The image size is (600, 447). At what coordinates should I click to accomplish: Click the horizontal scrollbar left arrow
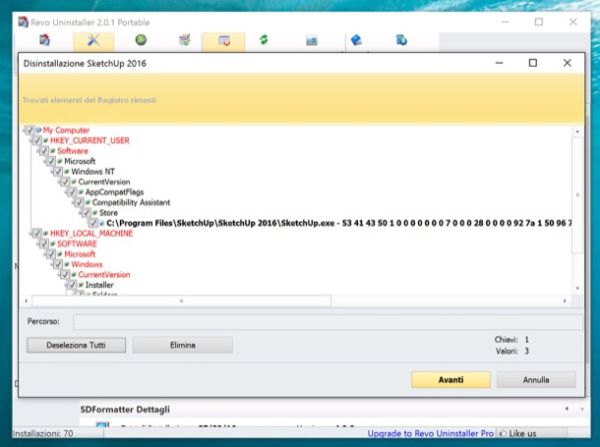pyautogui.click(x=26, y=301)
